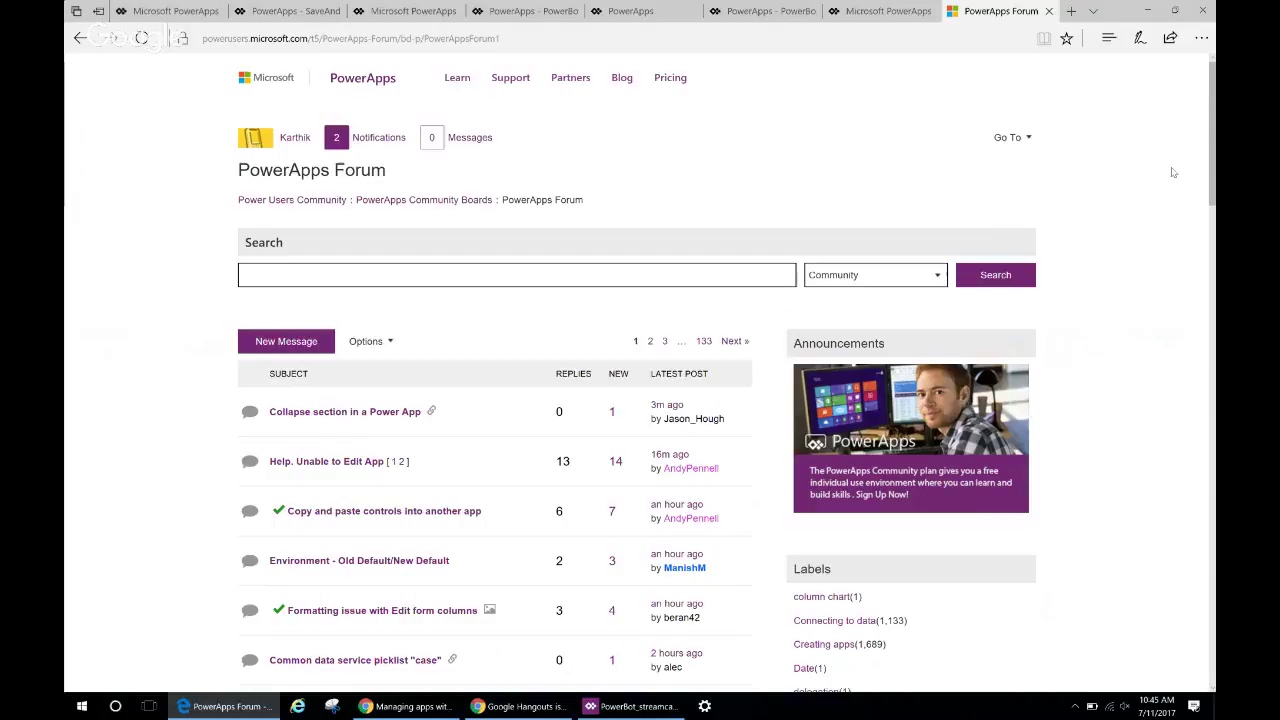This screenshot has width=1280, height=720.
Task: Click the browser address bar URL
Action: pos(350,38)
